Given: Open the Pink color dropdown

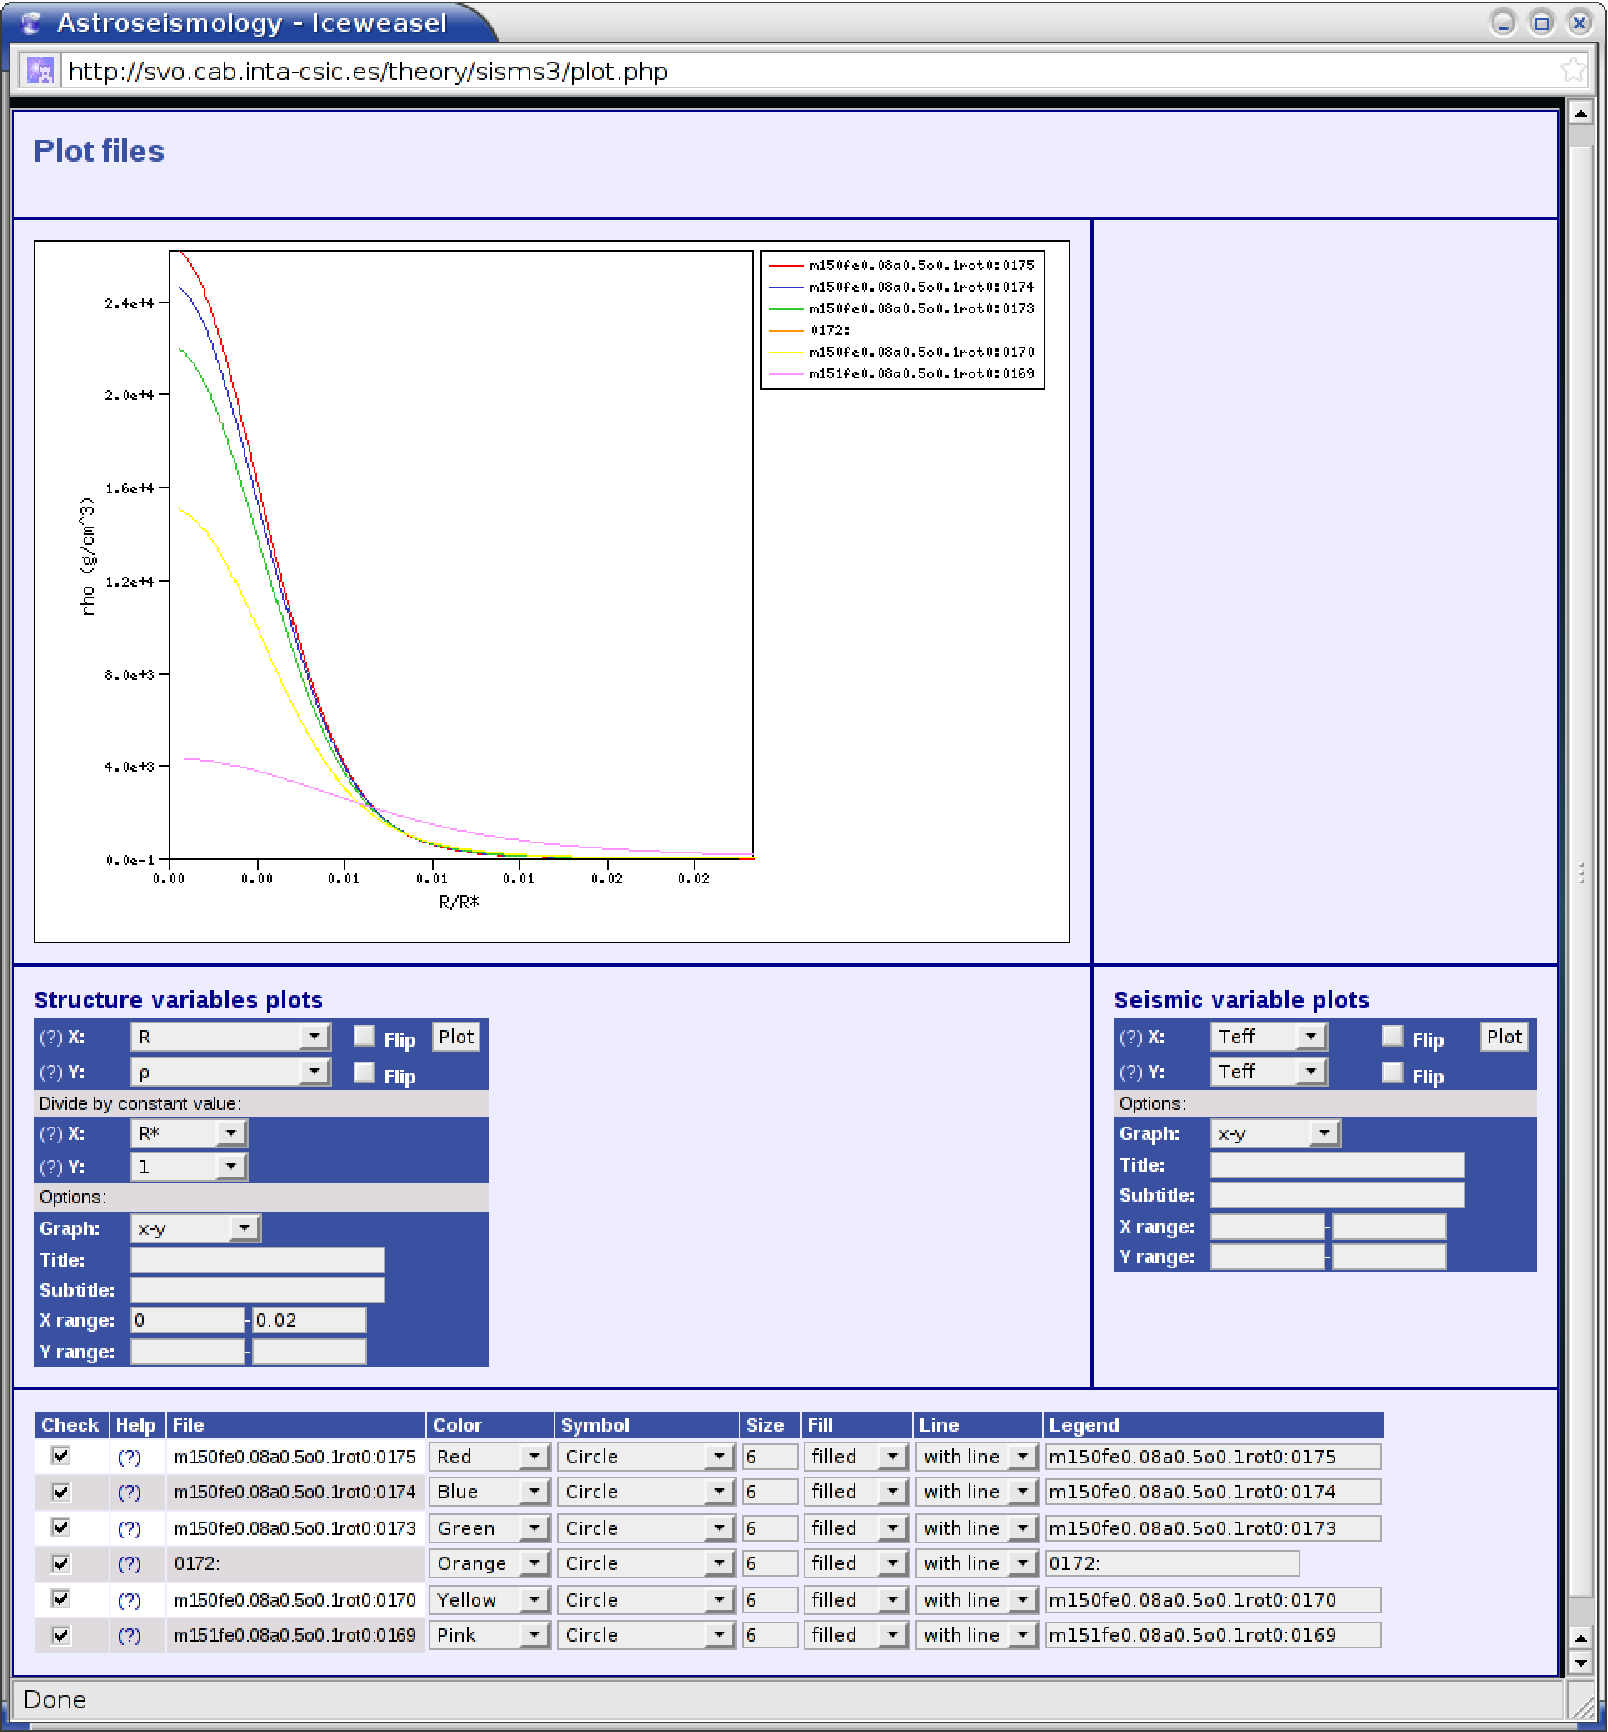Looking at the screenshot, I should coord(489,1635).
